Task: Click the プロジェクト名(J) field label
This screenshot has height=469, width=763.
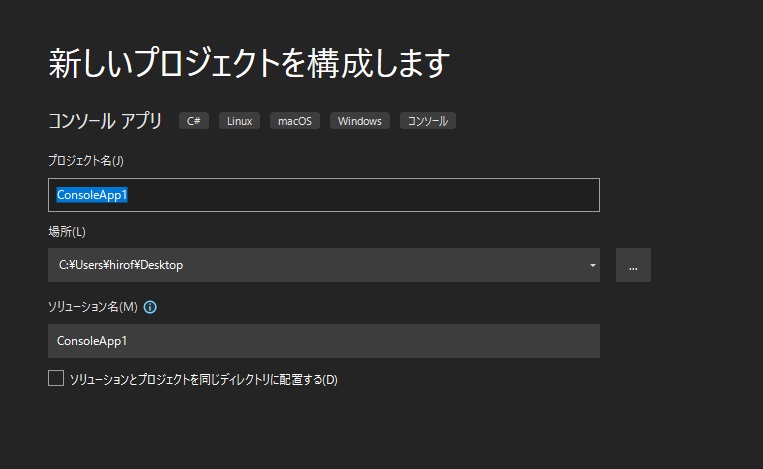Action: point(86,160)
